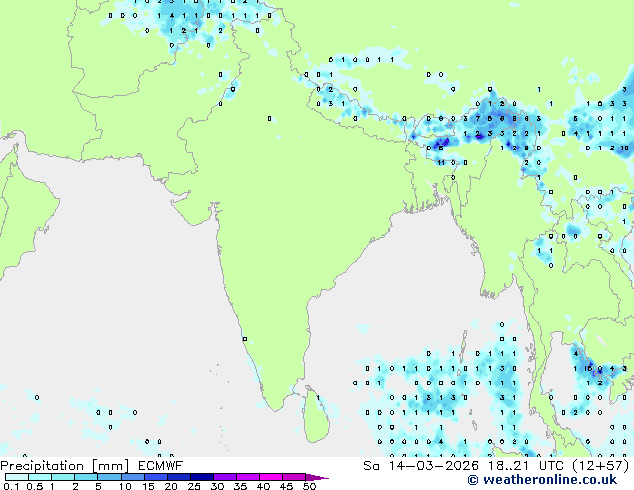
Task: Click the legend label "25"
Action: click(x=194, y=486)
